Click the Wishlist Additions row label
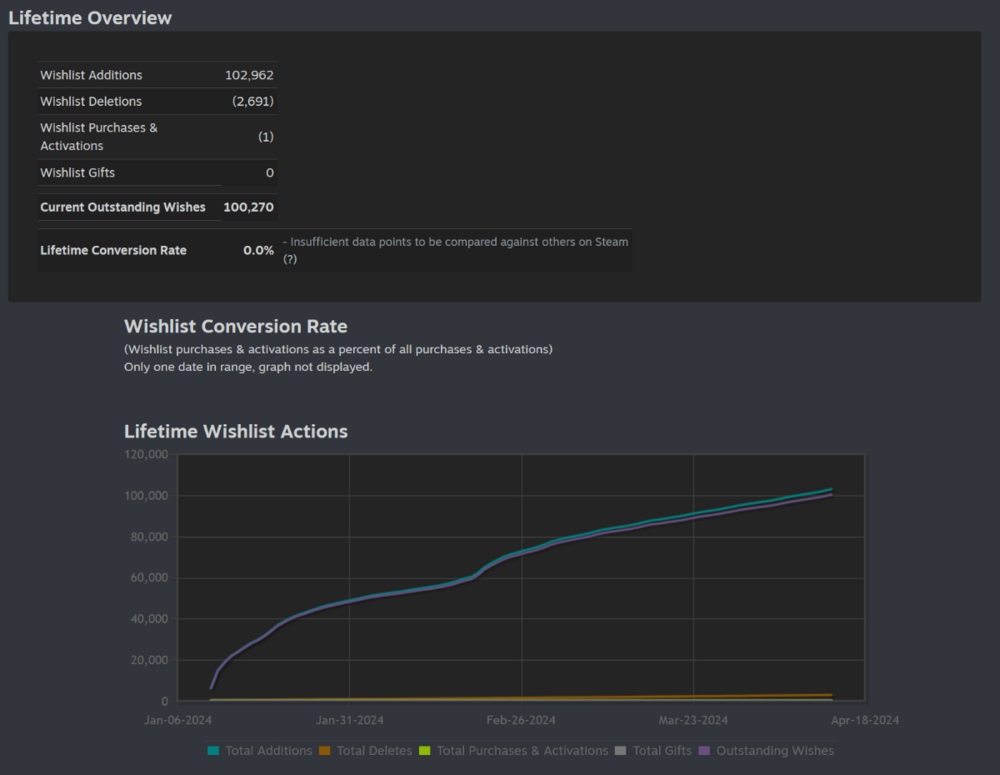 [91, 75]
